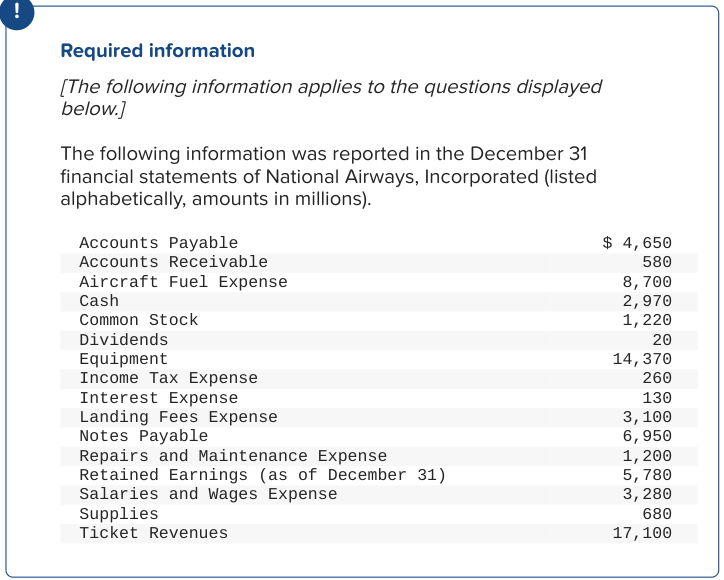
Task: Click the Cash row label
Action: (x=99, y=301)
